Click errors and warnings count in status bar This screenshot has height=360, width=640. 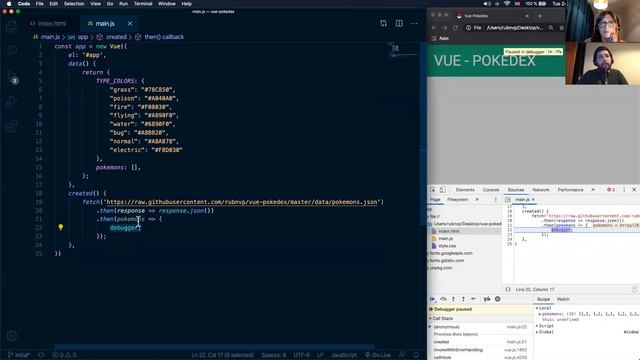(x=64, y=355)
